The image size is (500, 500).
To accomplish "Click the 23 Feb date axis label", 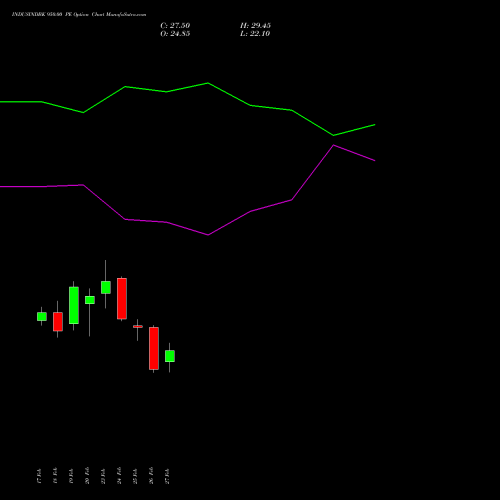I will (103, 476).
